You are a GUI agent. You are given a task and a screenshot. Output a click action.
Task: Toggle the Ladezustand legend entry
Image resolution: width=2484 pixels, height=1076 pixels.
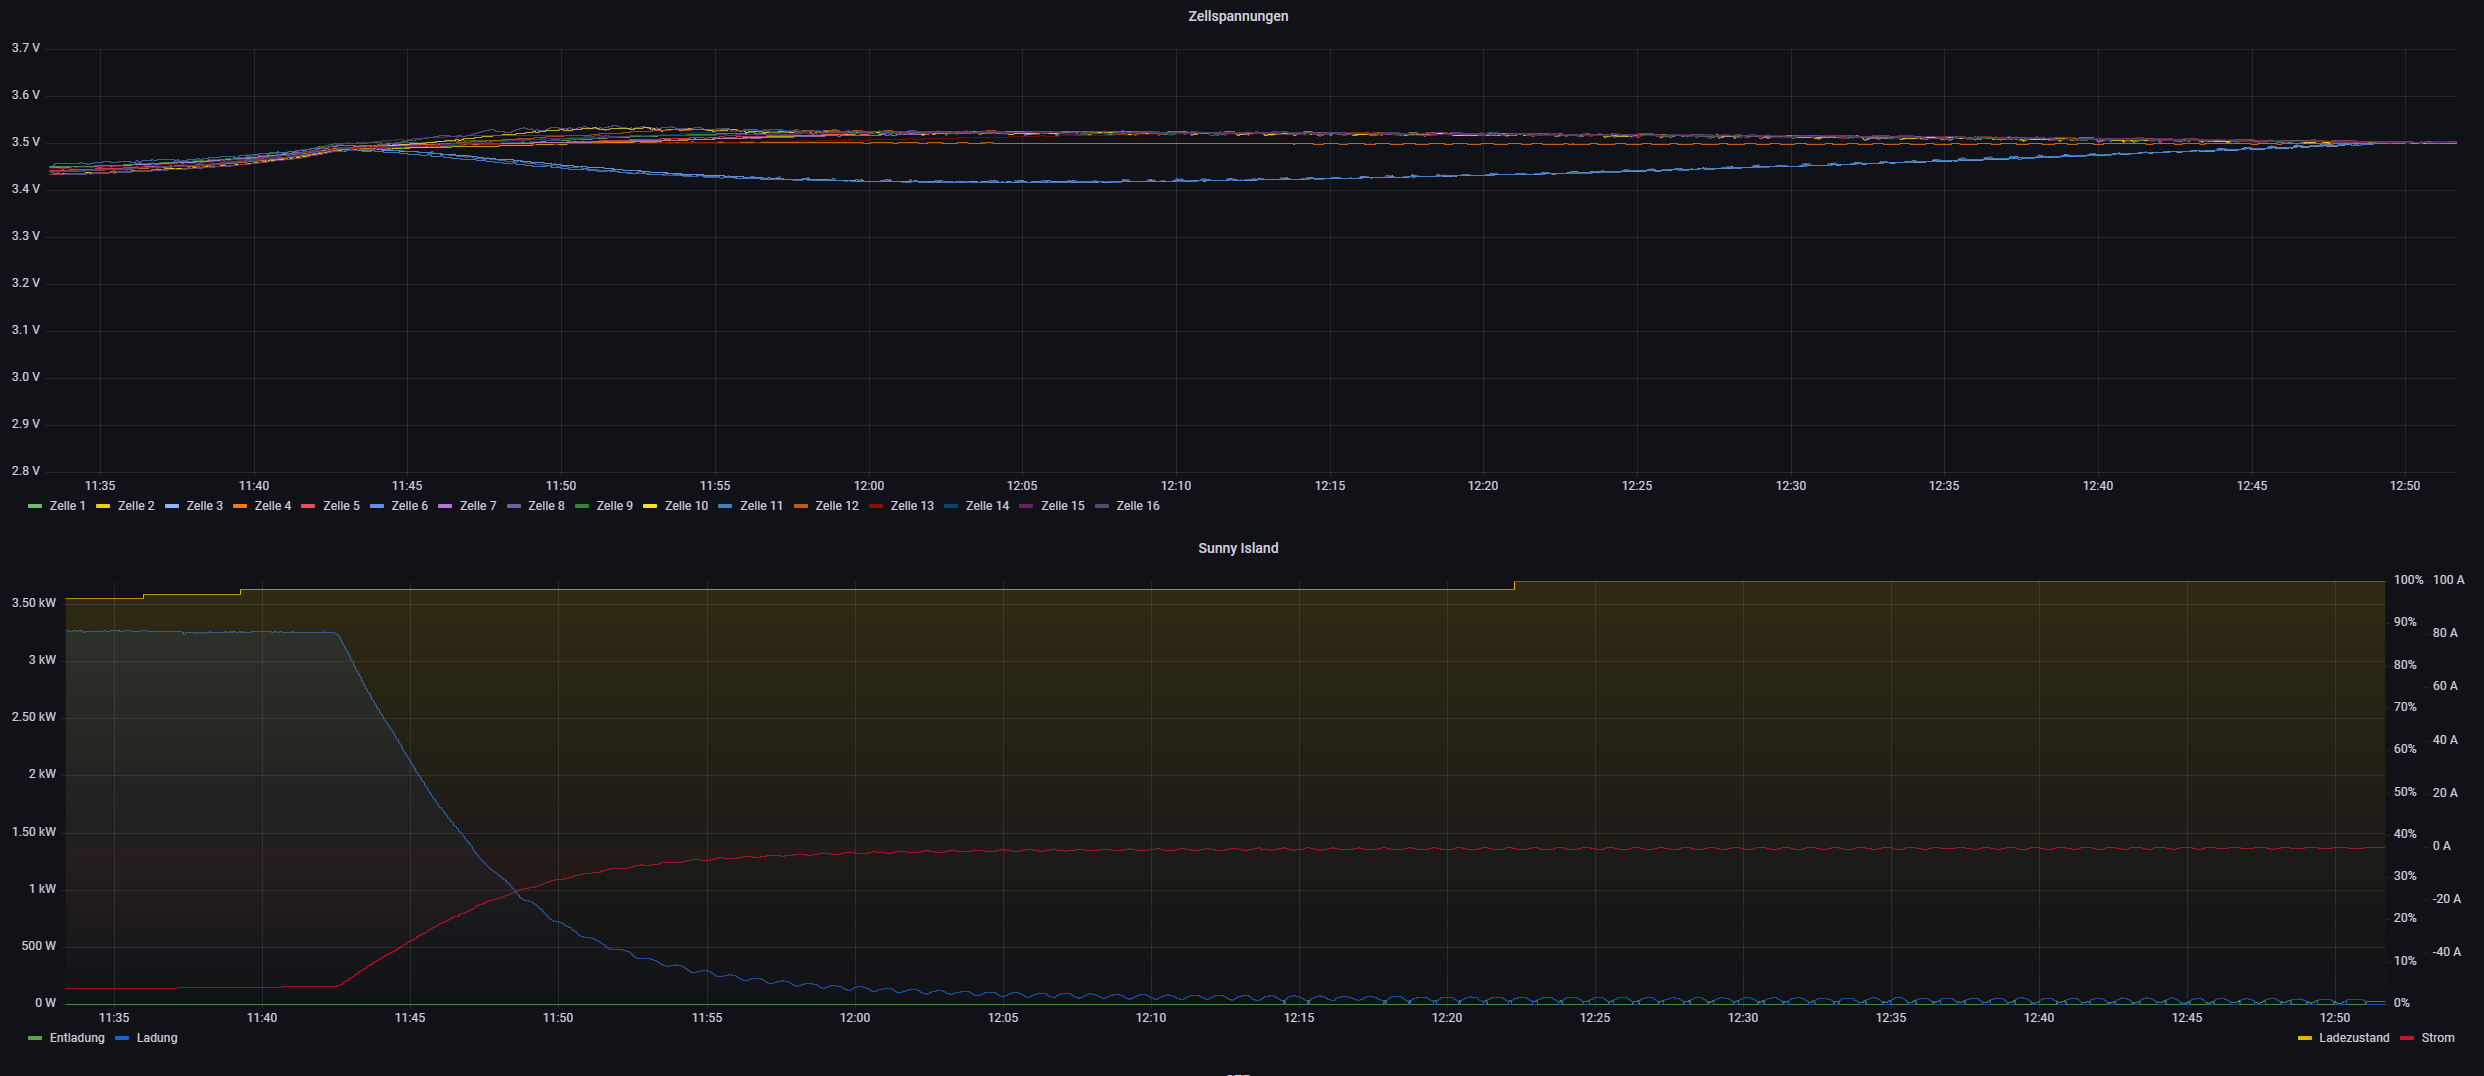(2354, 1038)
